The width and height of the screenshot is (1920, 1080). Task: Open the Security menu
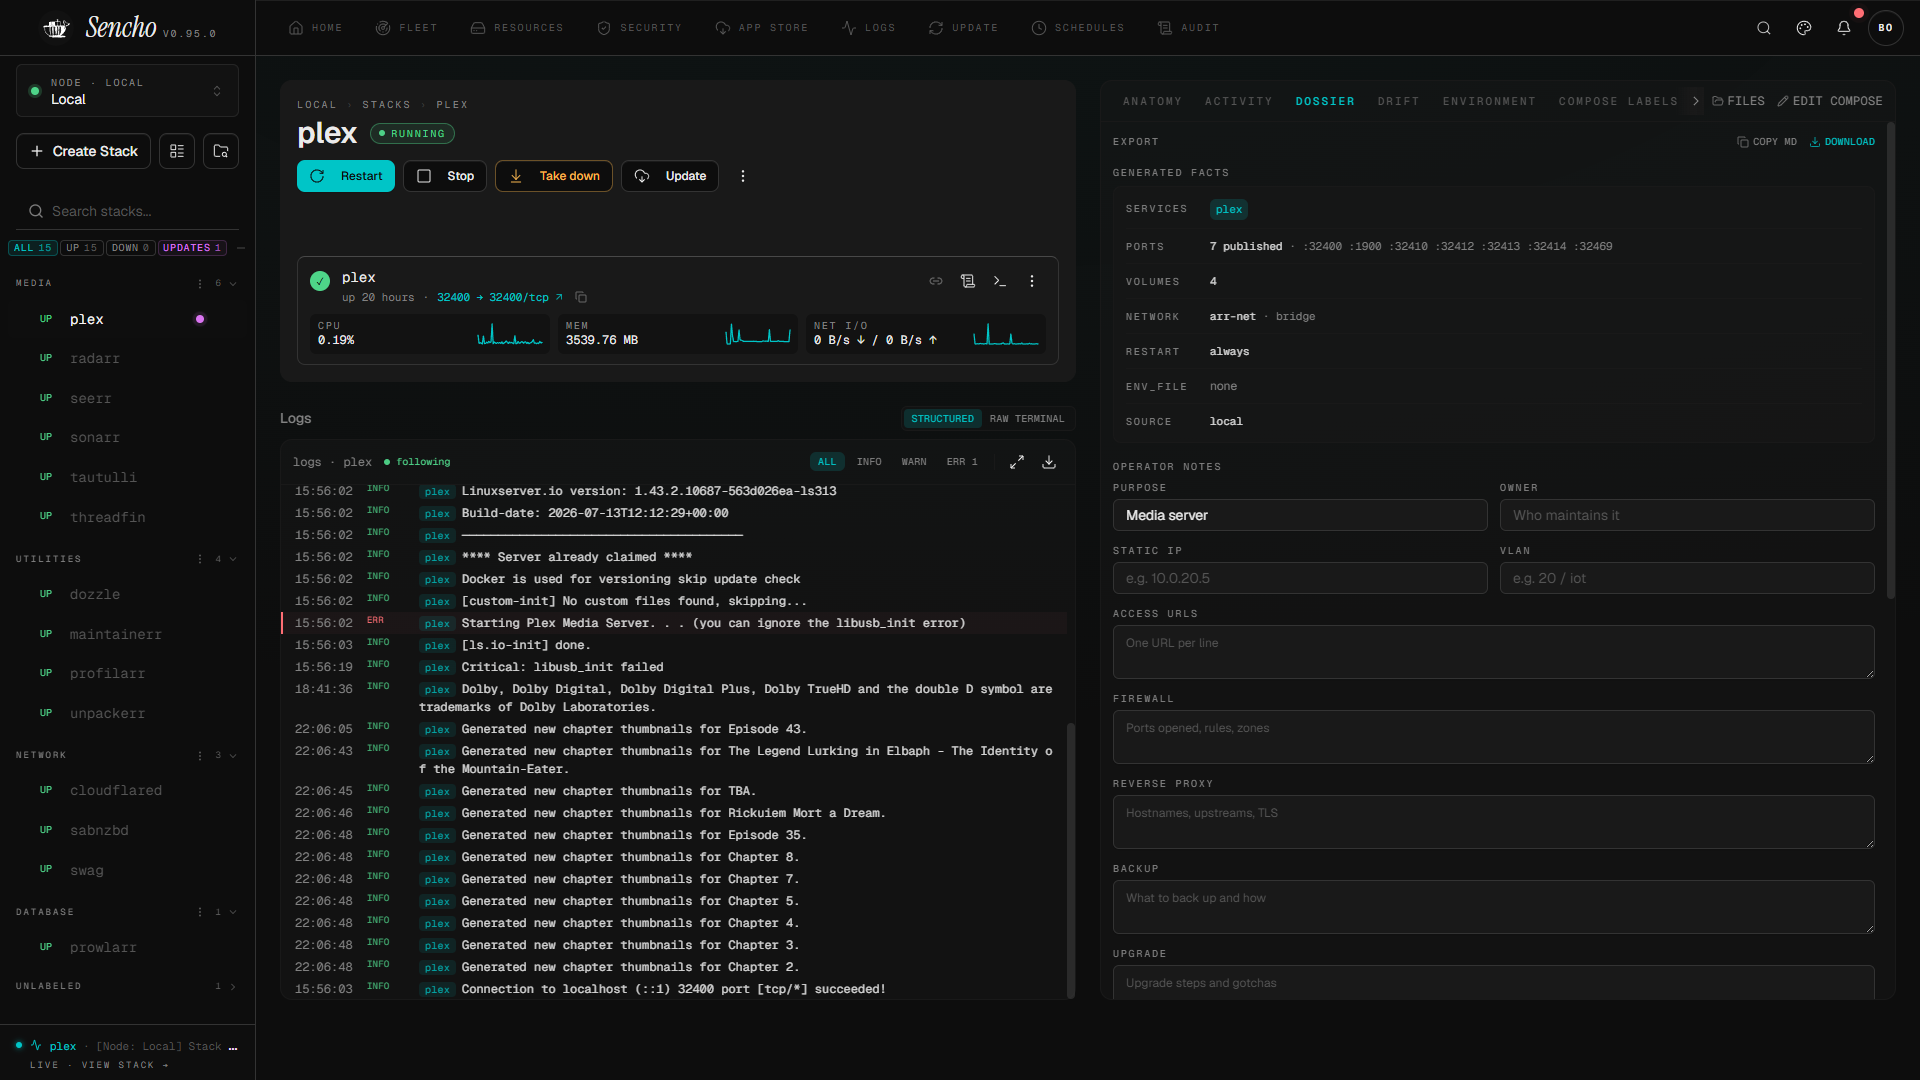(639, 28)
